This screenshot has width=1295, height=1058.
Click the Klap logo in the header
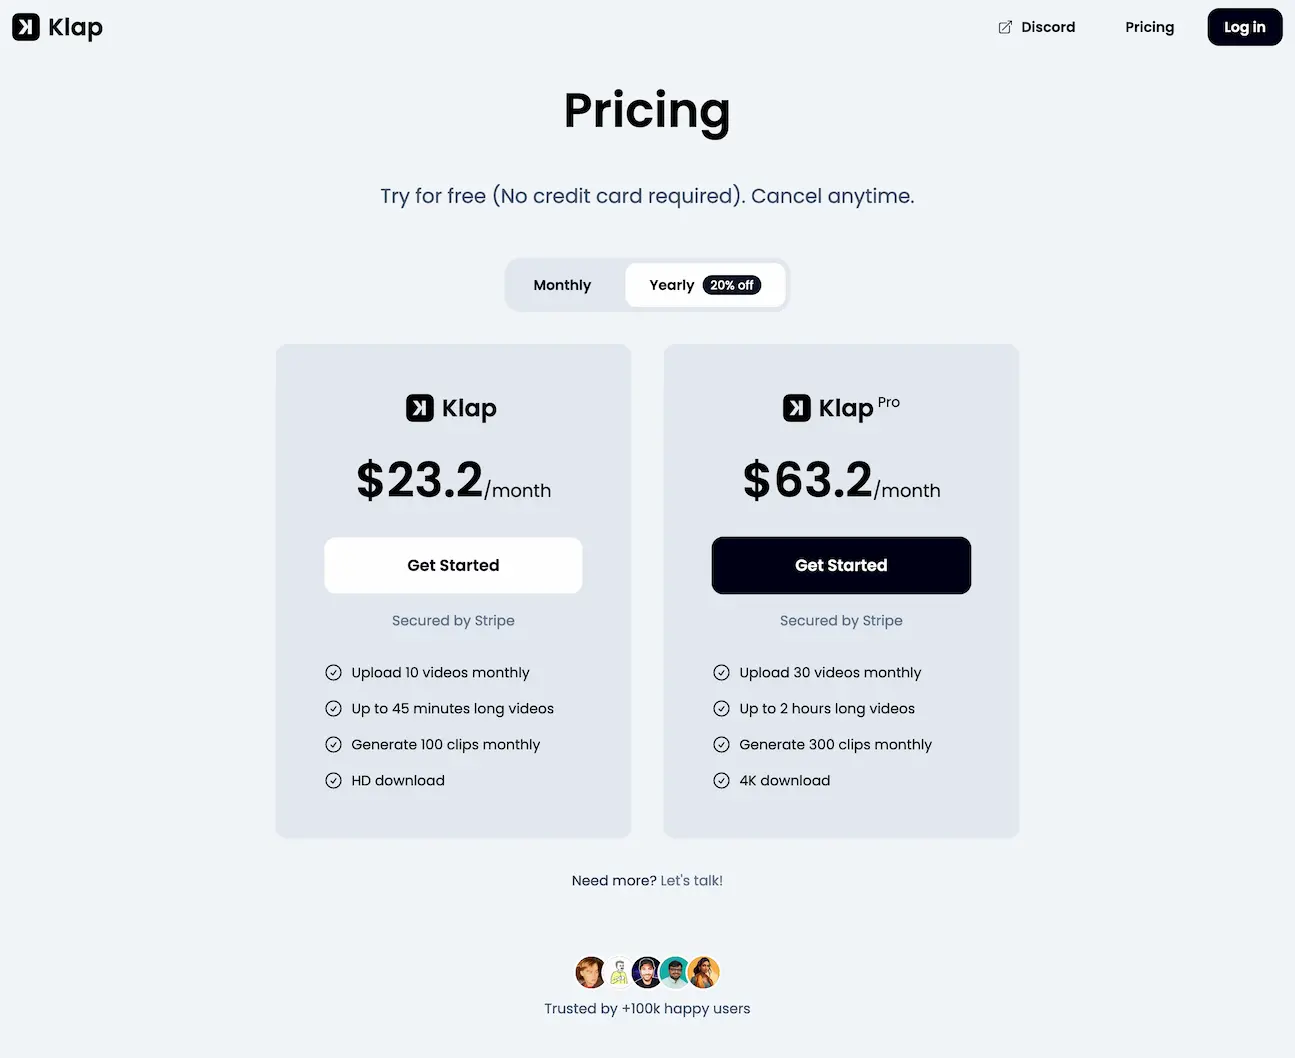pos(57,27)
